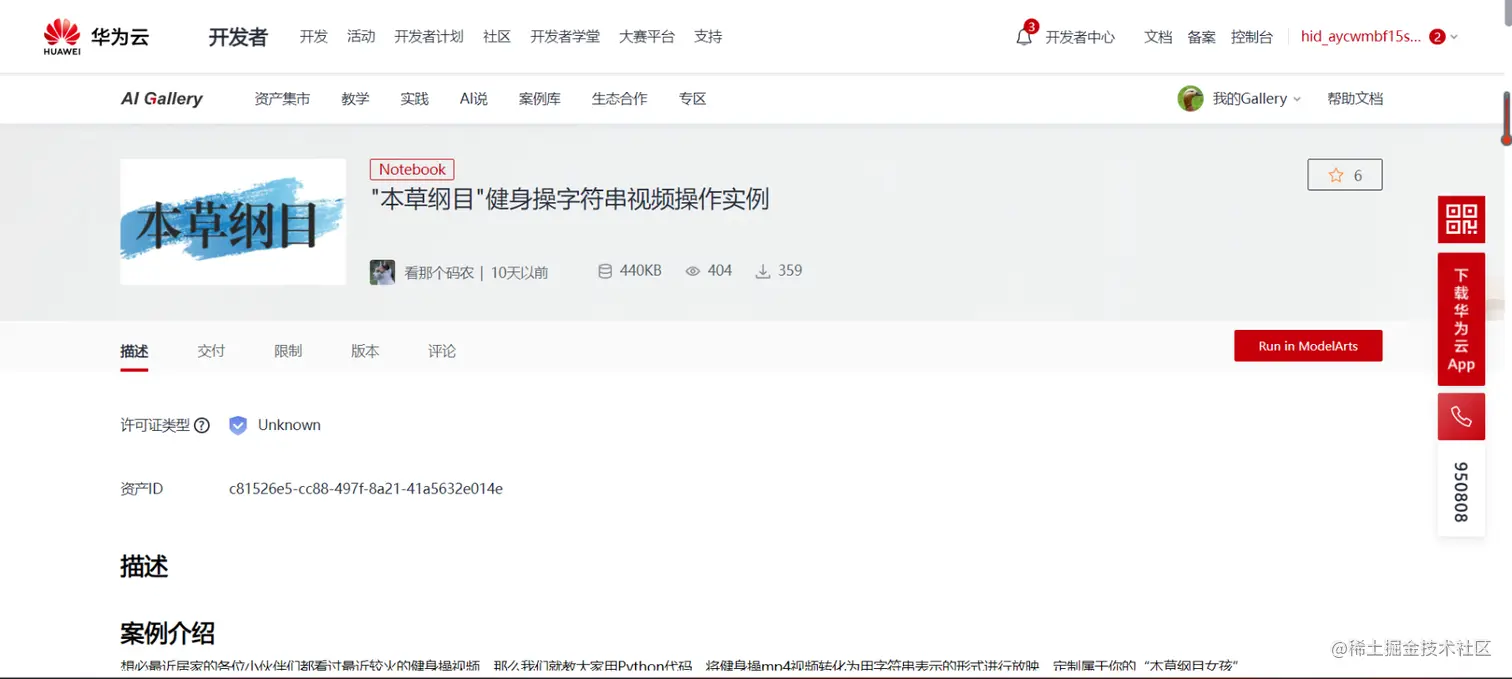1512x679 pixels.
Task: Switch to the 版本 tab
Action: (x=365, y=351)
